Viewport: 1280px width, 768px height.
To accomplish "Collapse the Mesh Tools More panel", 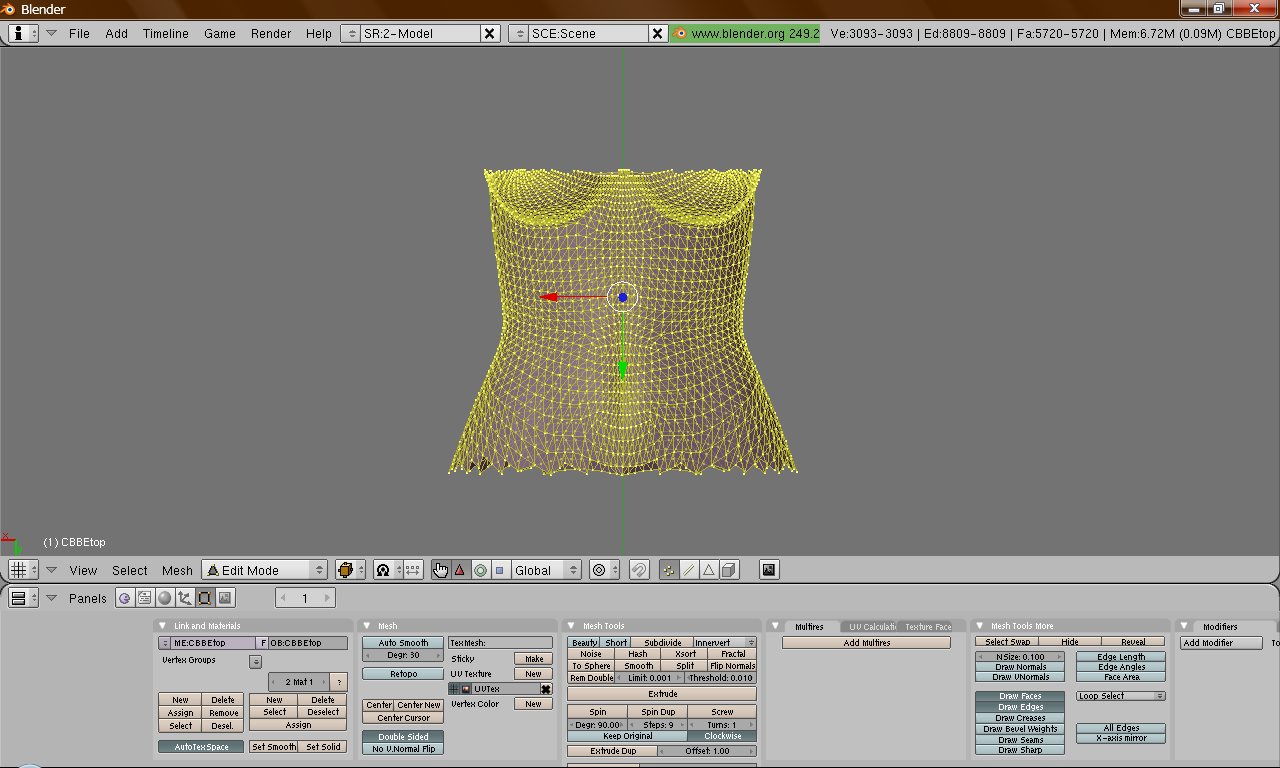I will click(980, 626).
